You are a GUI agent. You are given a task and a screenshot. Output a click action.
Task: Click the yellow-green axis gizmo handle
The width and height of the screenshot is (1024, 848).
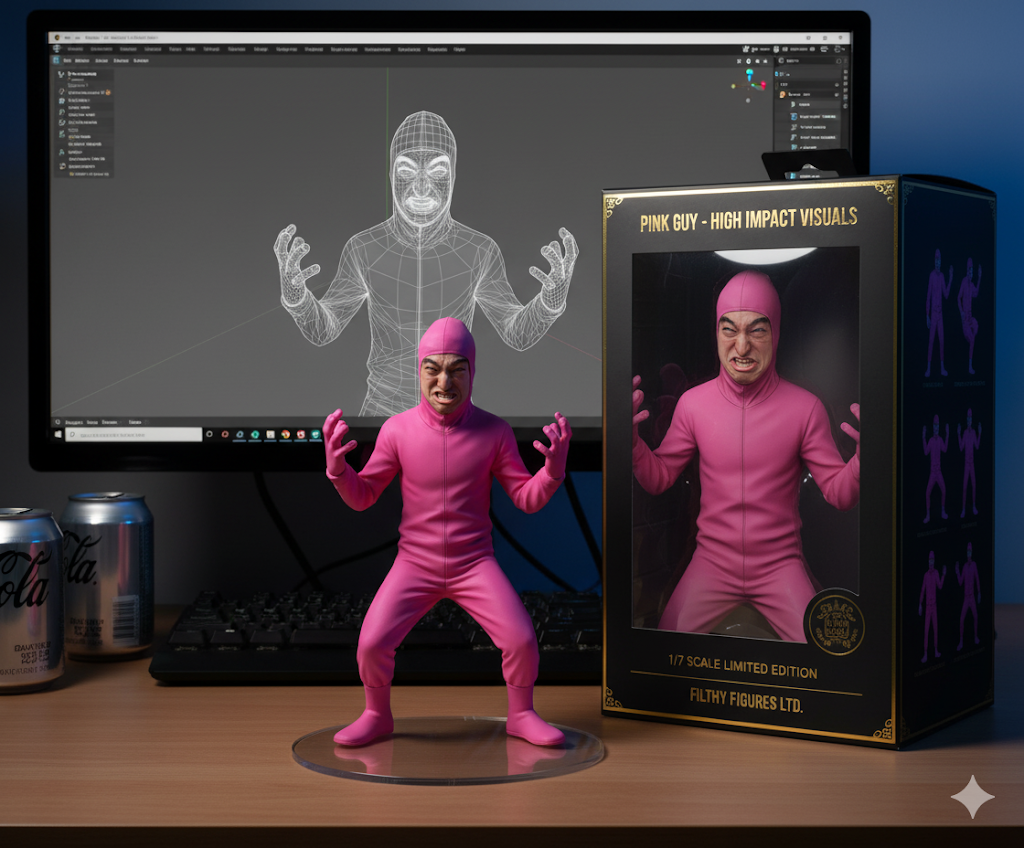pos(733,86)
